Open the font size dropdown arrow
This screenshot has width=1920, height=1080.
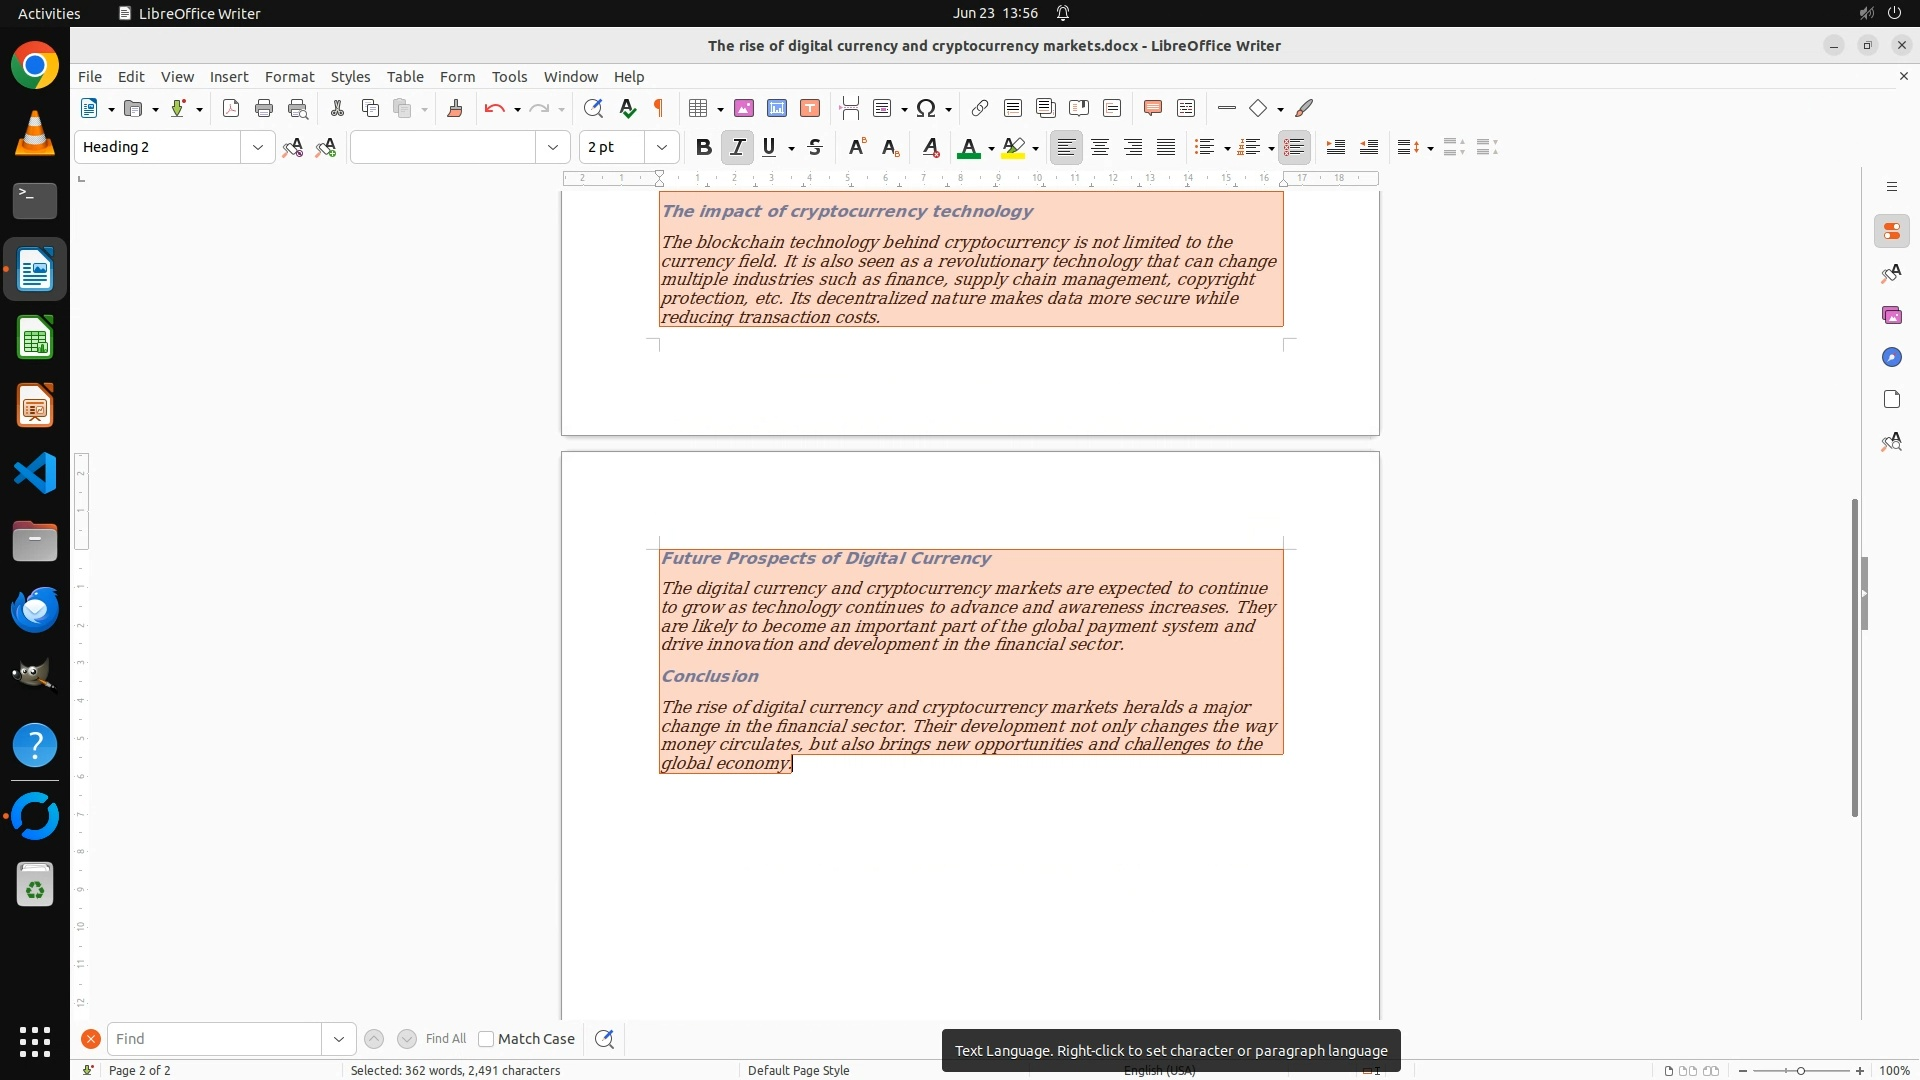661,147
